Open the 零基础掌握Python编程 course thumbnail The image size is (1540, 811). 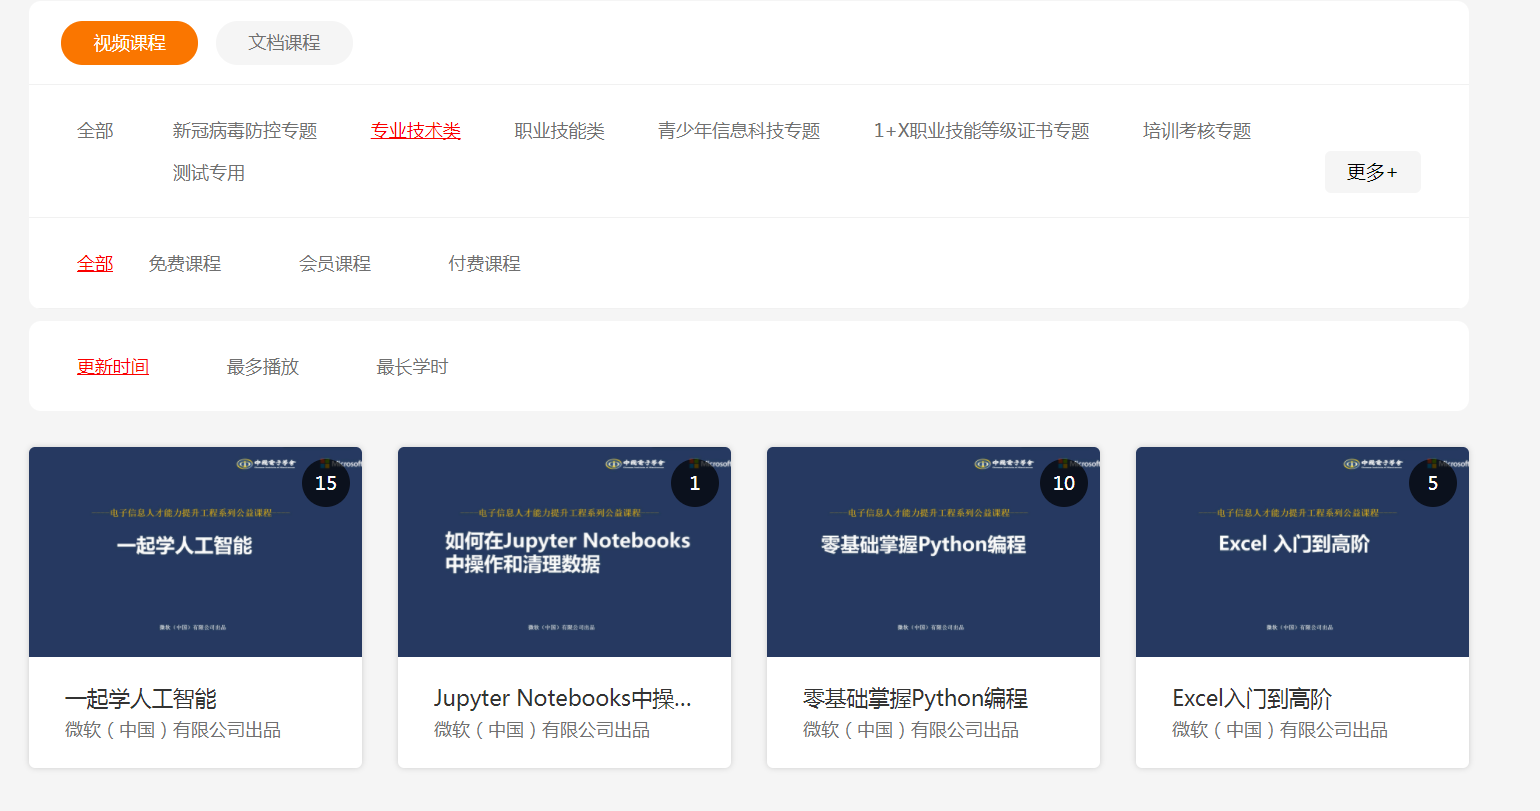933,552
